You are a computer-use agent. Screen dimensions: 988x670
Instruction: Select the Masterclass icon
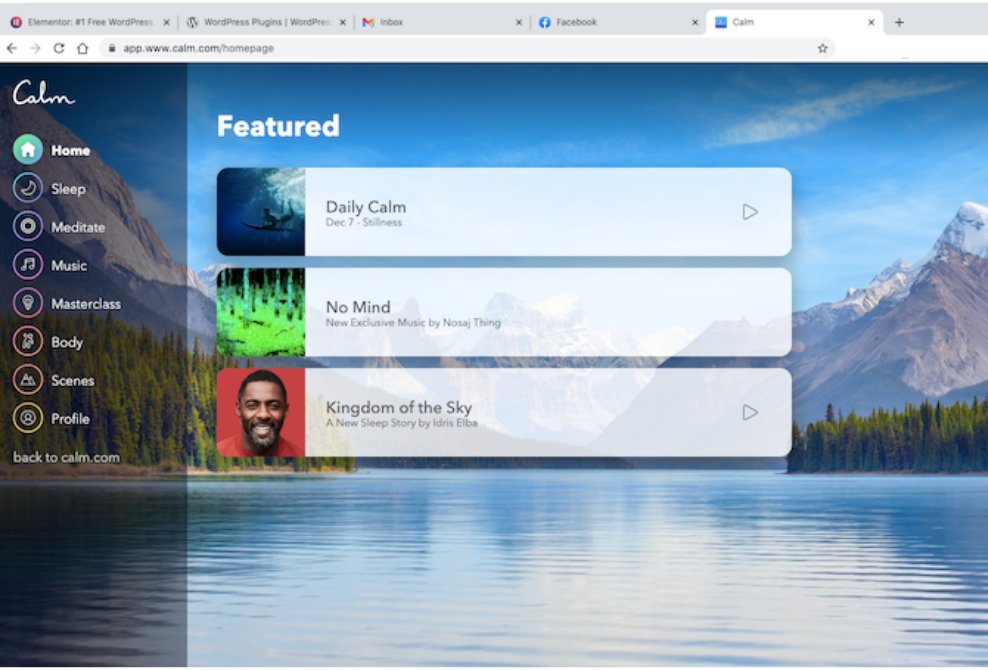pos(28,303)
